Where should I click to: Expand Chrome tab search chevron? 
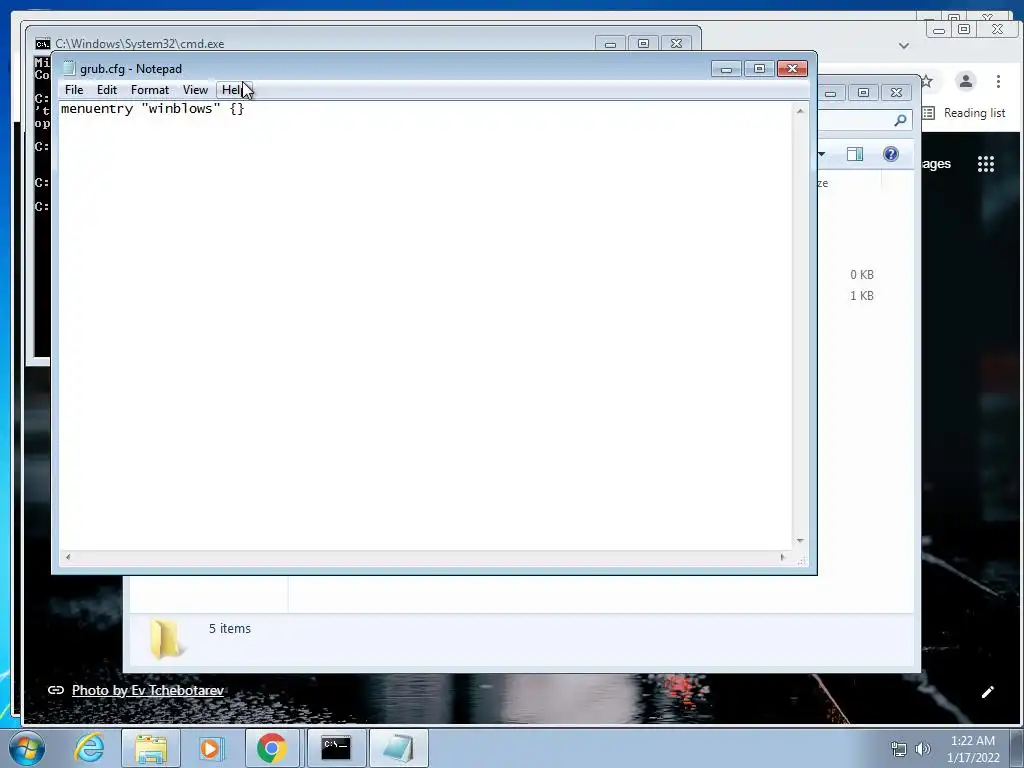click(x=904, y=46)
